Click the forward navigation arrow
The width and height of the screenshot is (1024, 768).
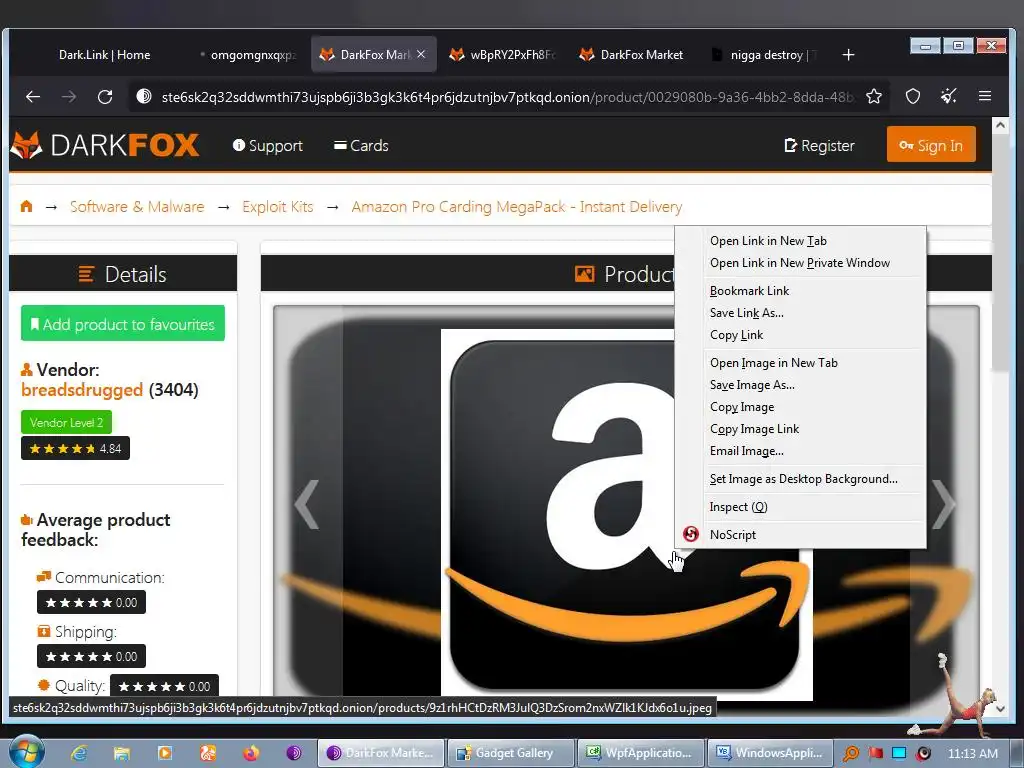[x=69, y=97]
